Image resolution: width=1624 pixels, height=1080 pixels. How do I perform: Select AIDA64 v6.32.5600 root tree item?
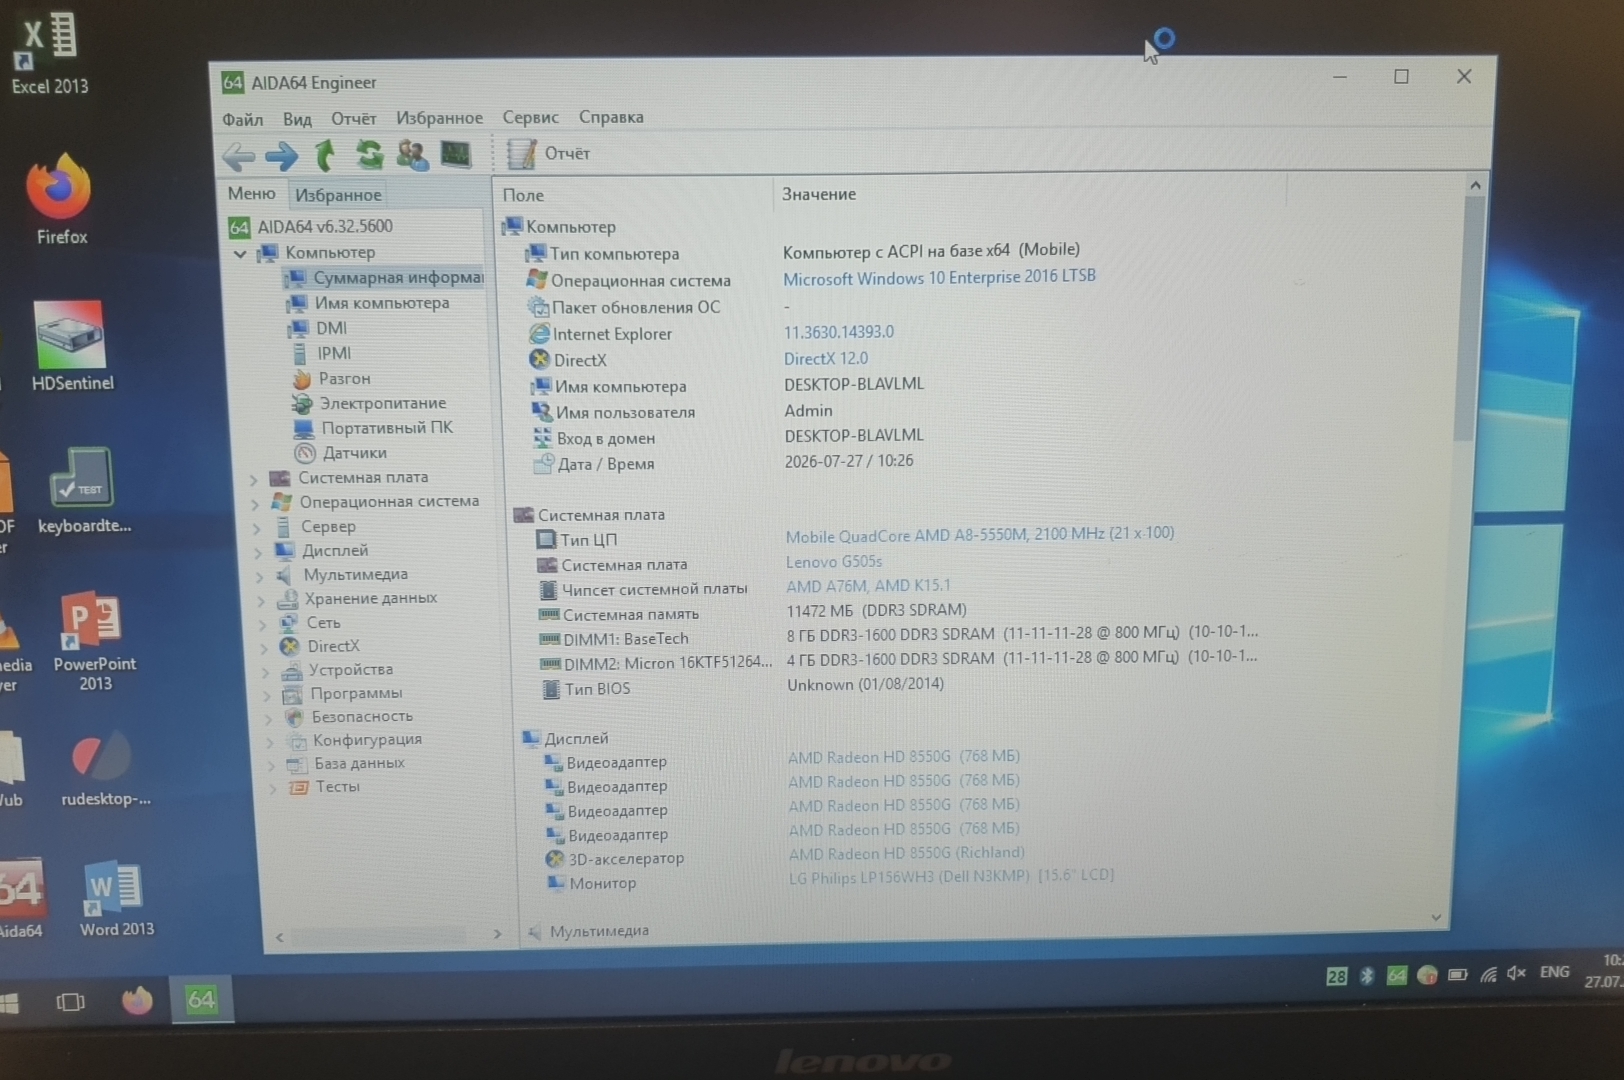[311, 227]
